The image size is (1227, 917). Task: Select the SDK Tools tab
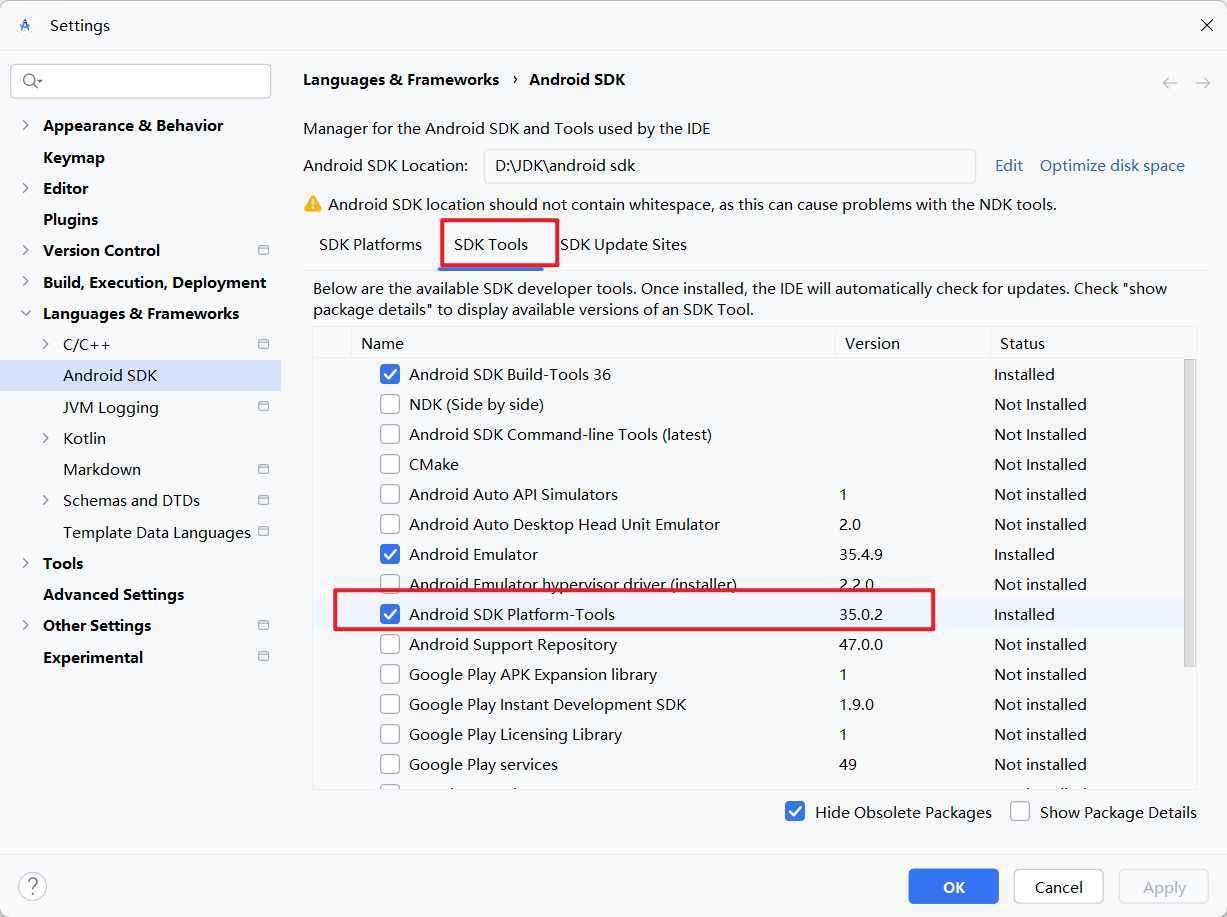click(490, 244)
